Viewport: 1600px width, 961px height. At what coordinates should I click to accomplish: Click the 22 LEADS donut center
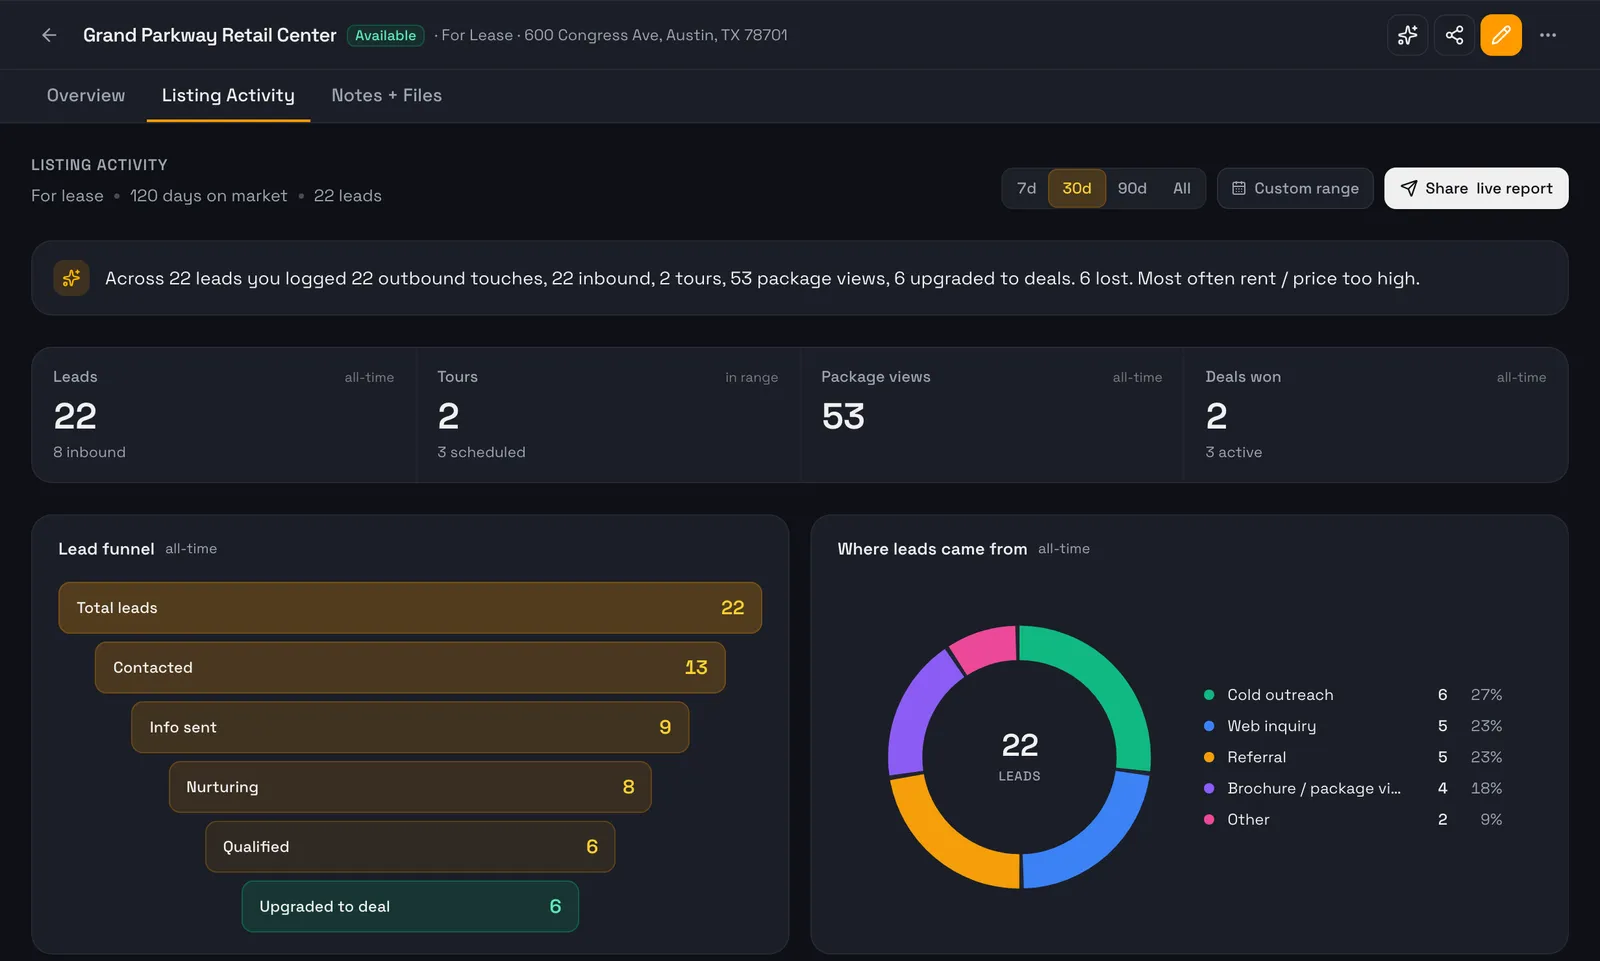[x=1020, y=756]
